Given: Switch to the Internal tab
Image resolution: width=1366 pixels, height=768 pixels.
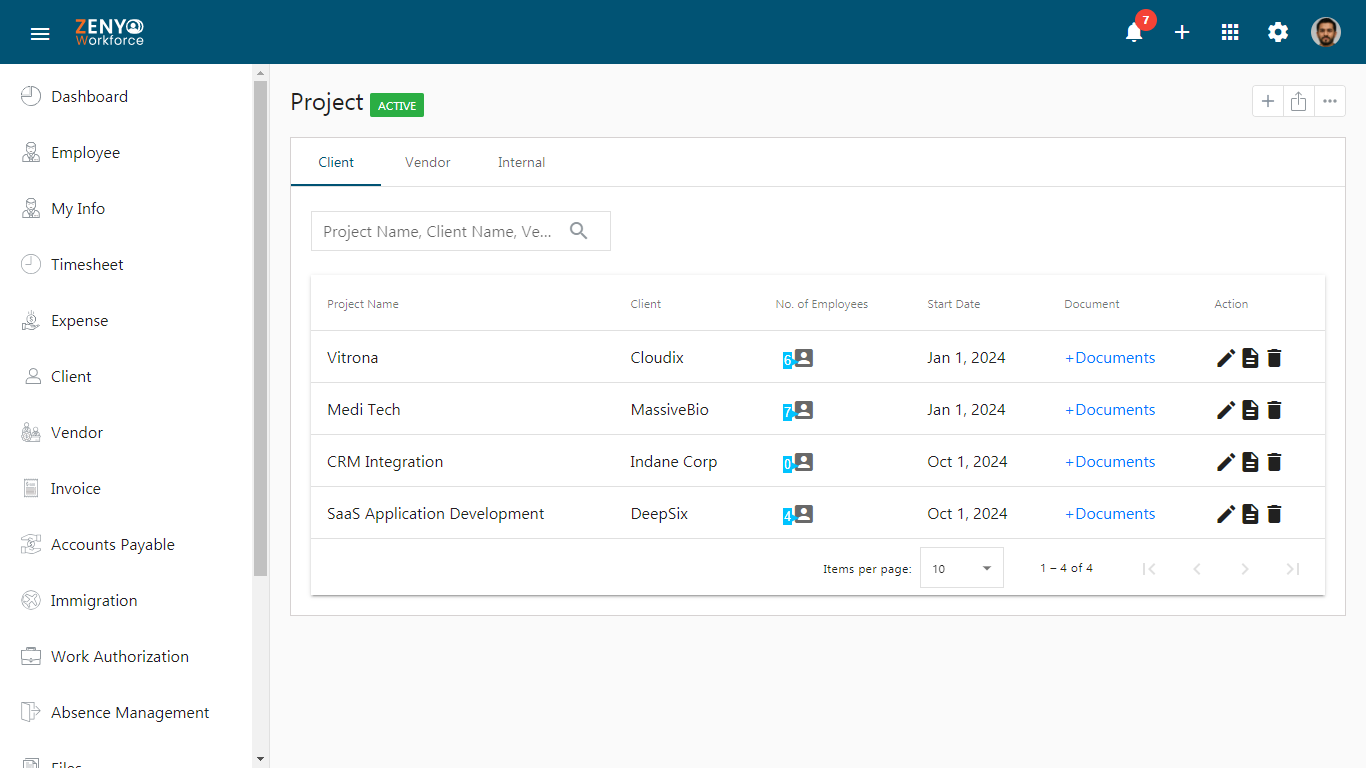Looking at the screenshot, I should coord(522,162).
